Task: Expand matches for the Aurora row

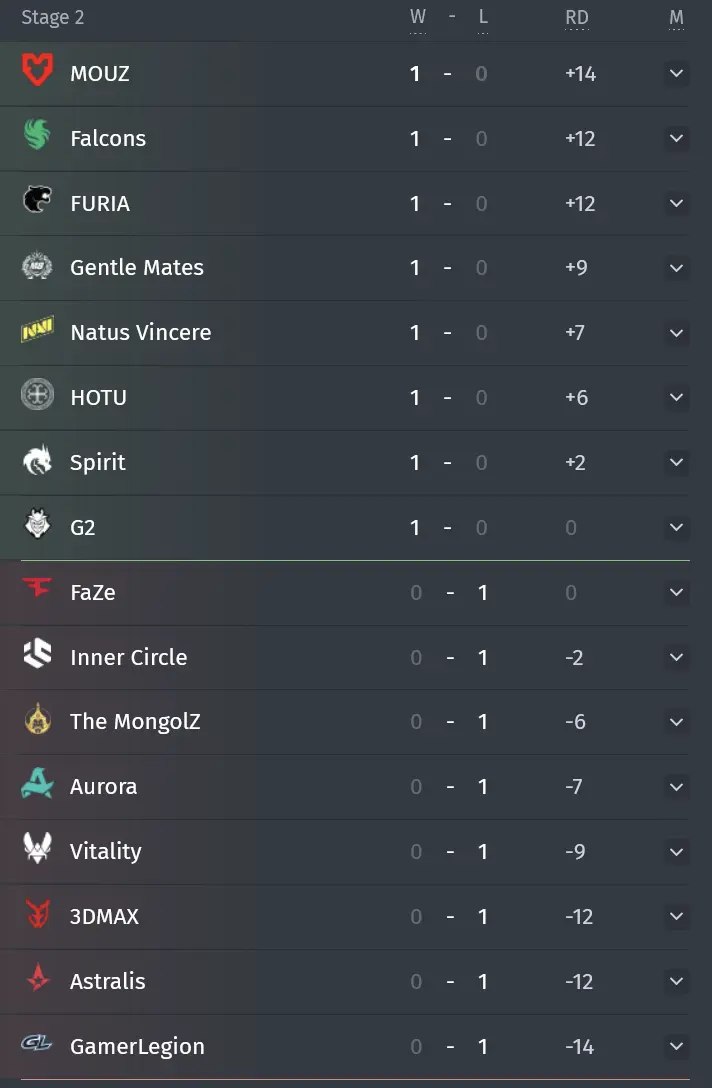Action: (676, 787)
